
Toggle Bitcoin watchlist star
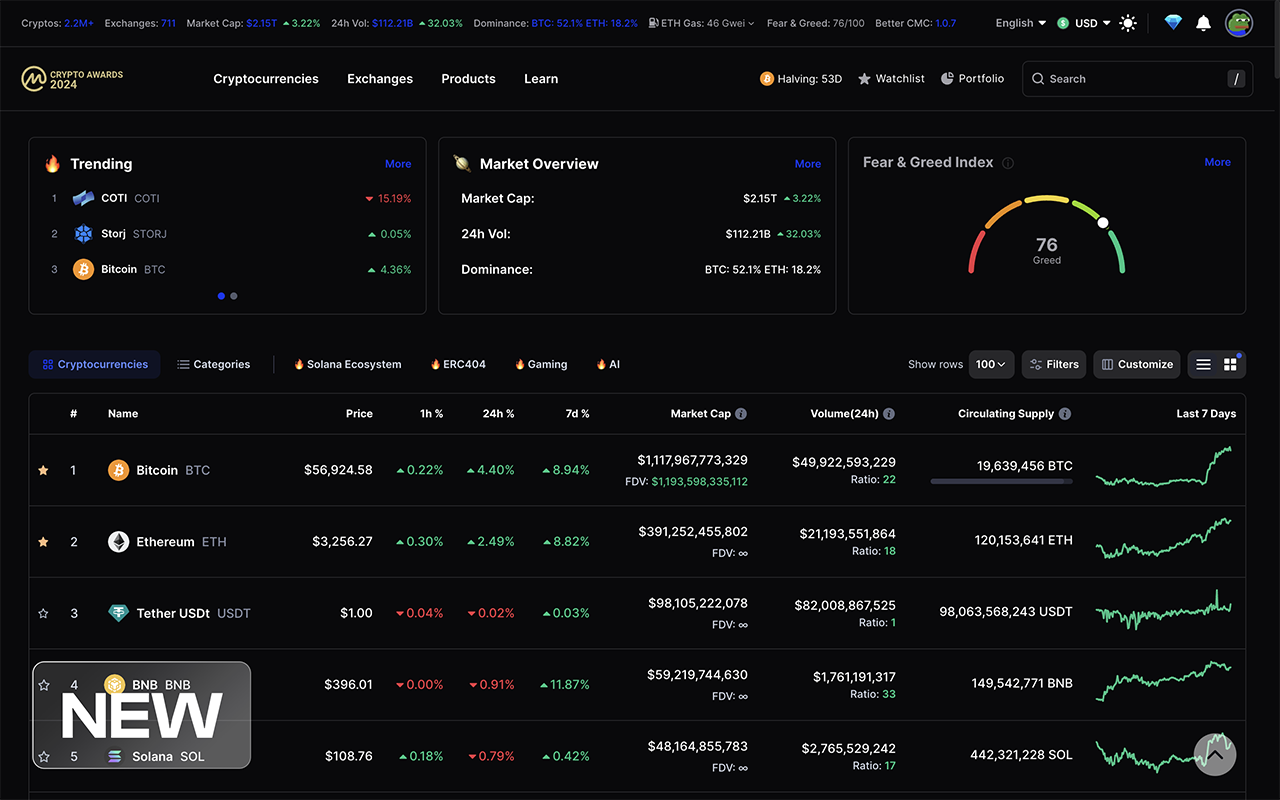pos(43,470)
